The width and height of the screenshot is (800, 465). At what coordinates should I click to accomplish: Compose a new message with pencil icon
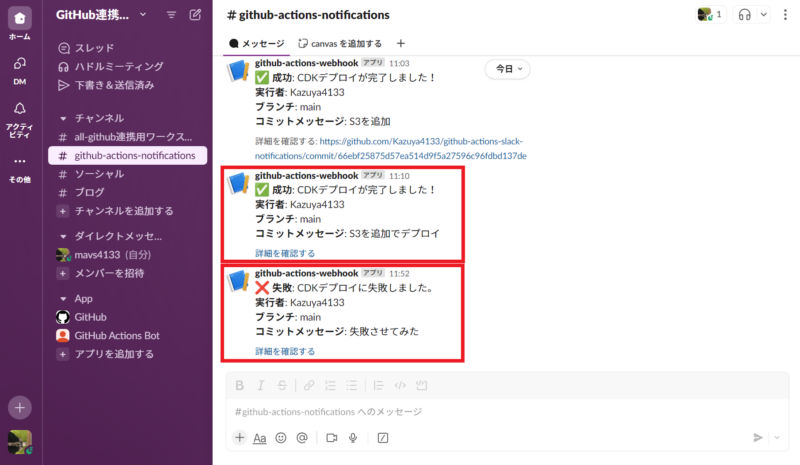195,15
